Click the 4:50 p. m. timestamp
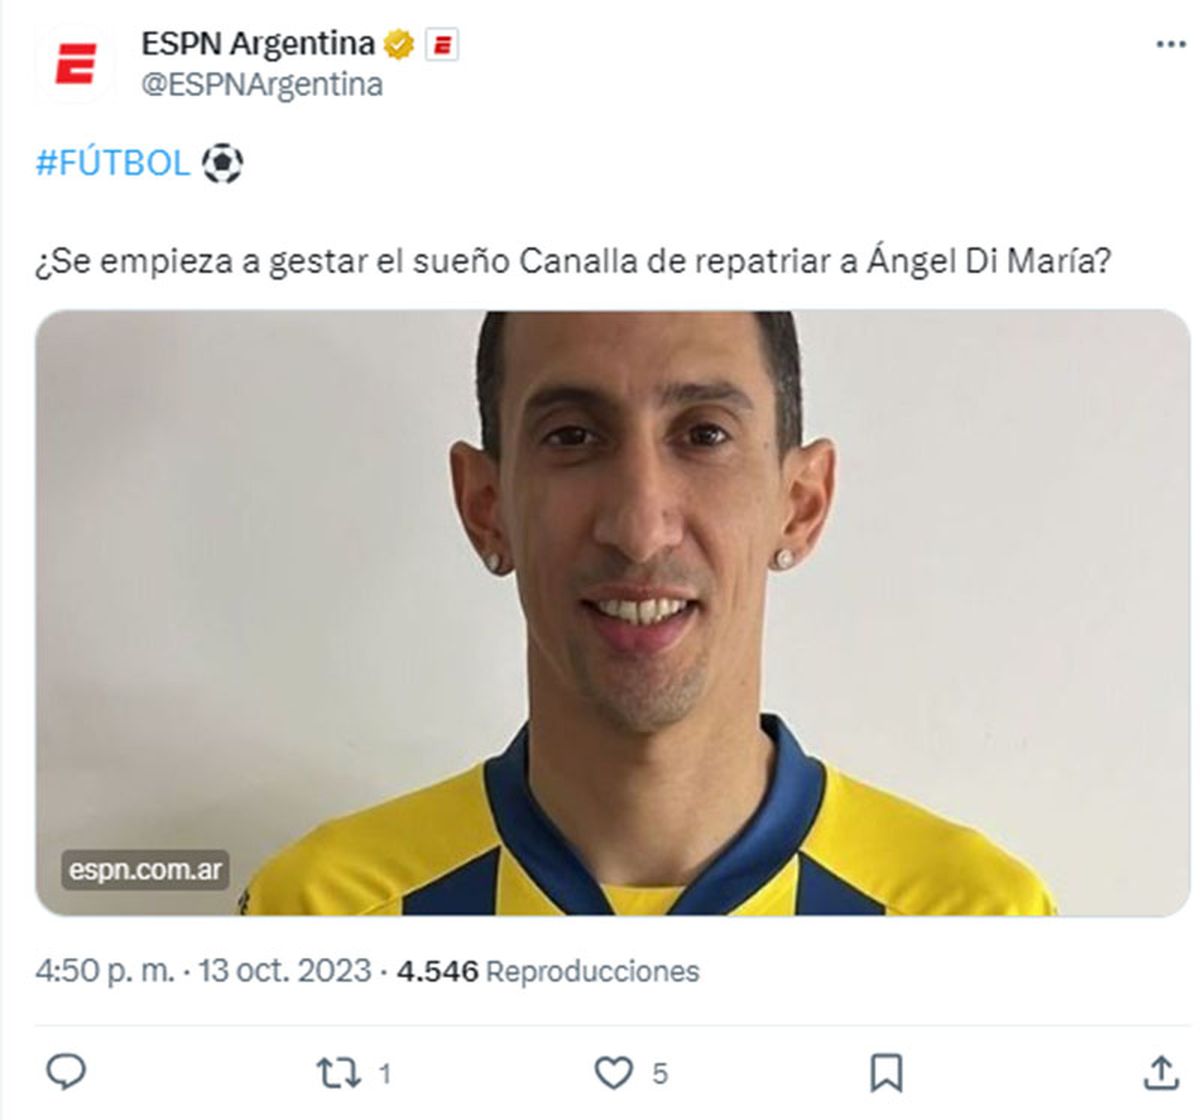The image size is (1200, 1120). [x=106, y=971]
